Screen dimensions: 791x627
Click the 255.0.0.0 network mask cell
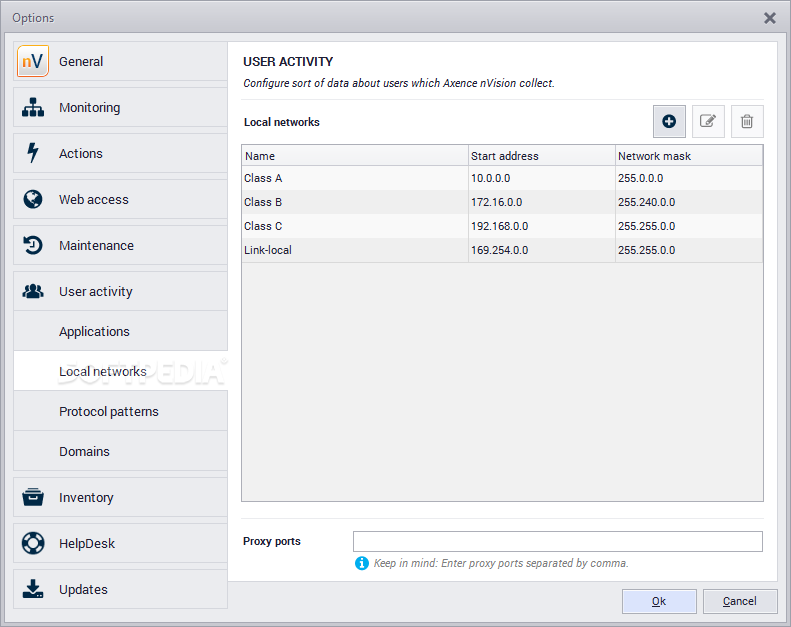point(689,178)
